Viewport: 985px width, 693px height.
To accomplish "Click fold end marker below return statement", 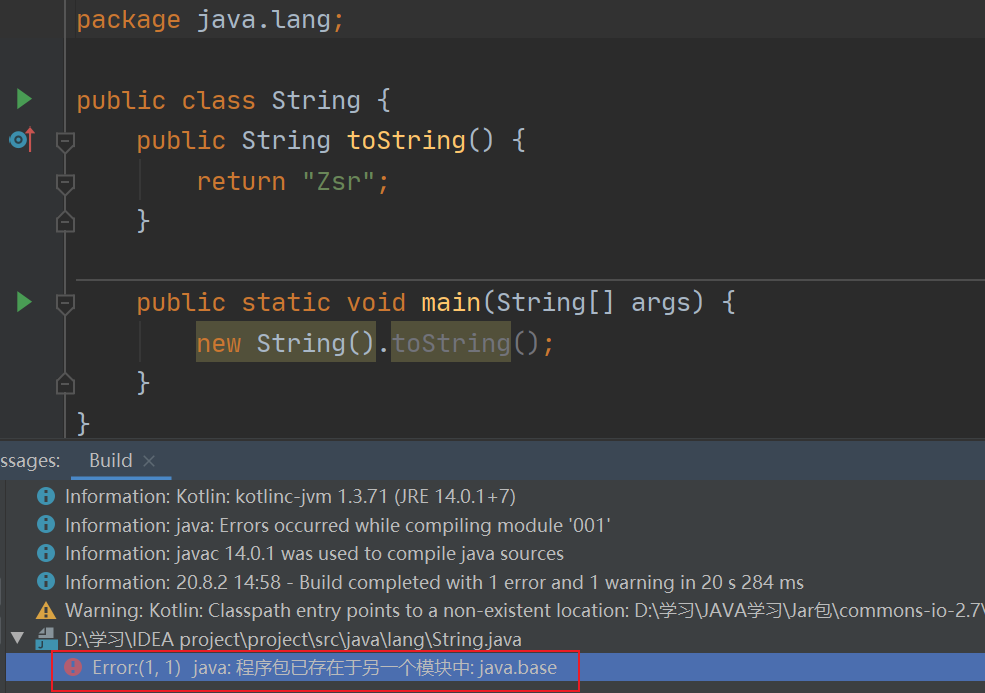I will (x=65, y=222).
